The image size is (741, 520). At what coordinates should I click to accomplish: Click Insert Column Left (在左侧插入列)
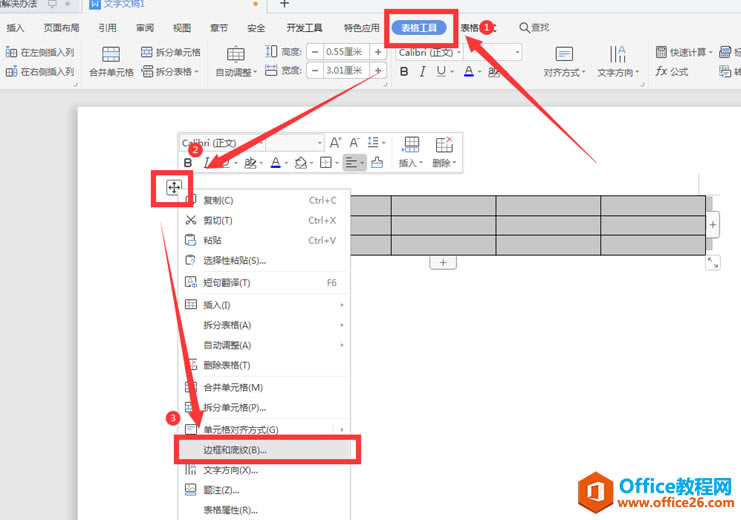[x=40, y=52]
